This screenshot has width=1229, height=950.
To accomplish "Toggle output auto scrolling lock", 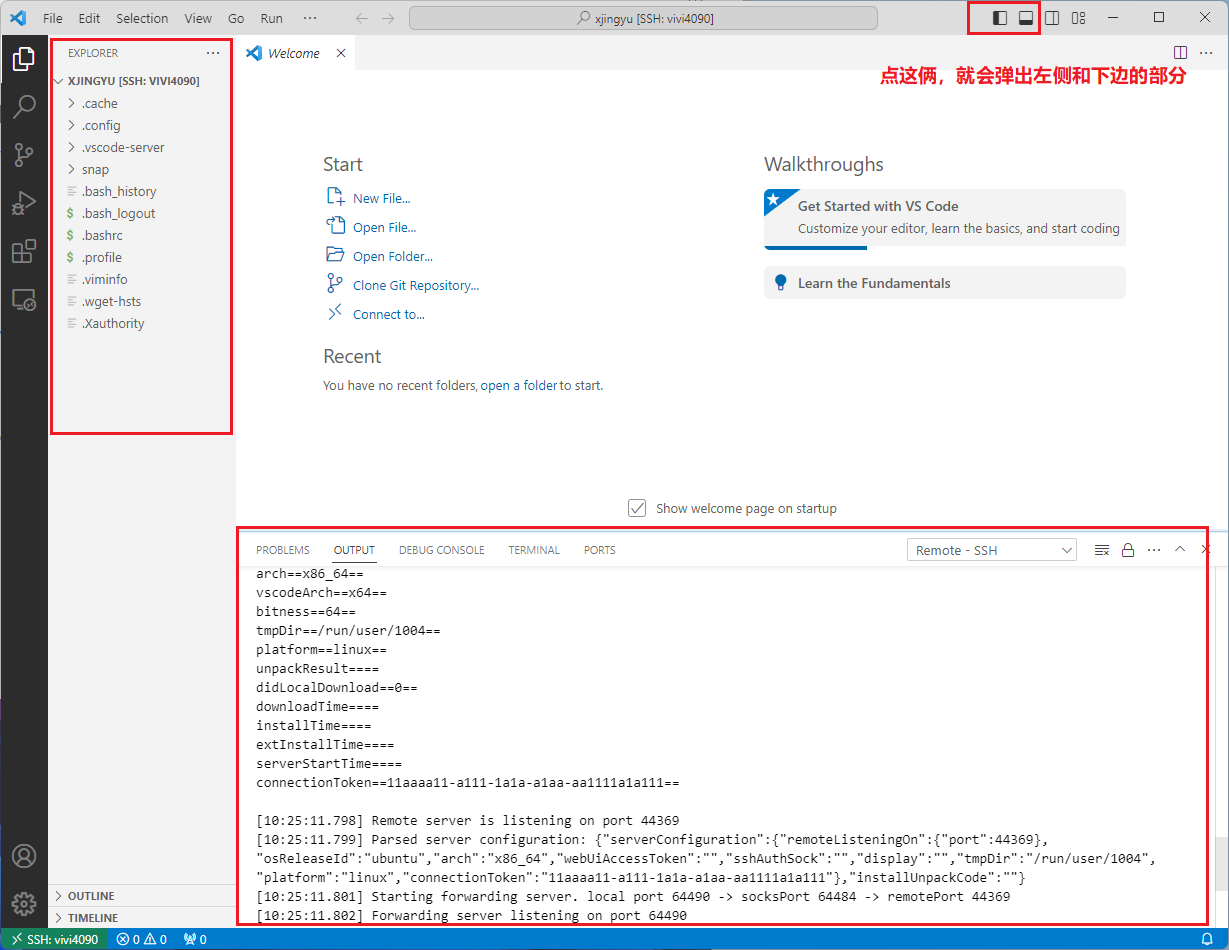I will (x=1128, y=550).
